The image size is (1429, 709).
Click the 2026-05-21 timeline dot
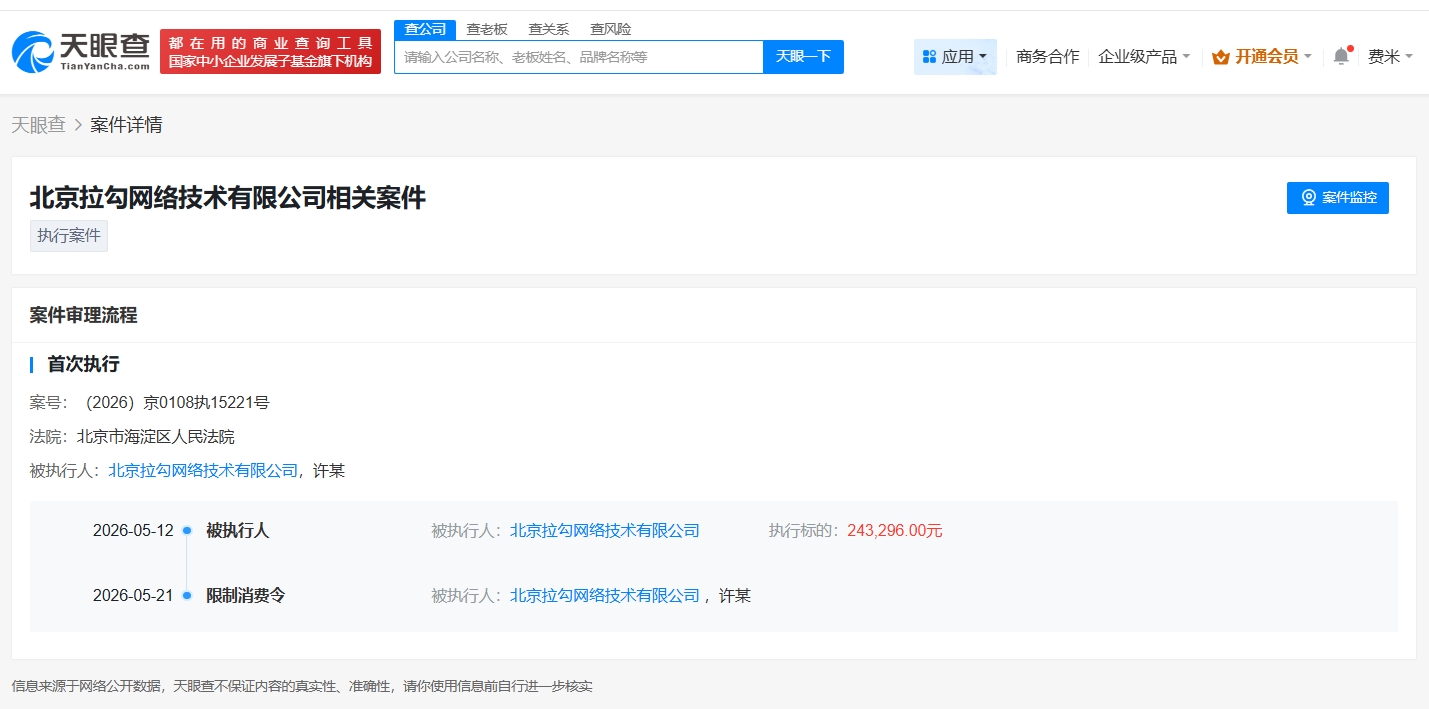coord(187,596)
